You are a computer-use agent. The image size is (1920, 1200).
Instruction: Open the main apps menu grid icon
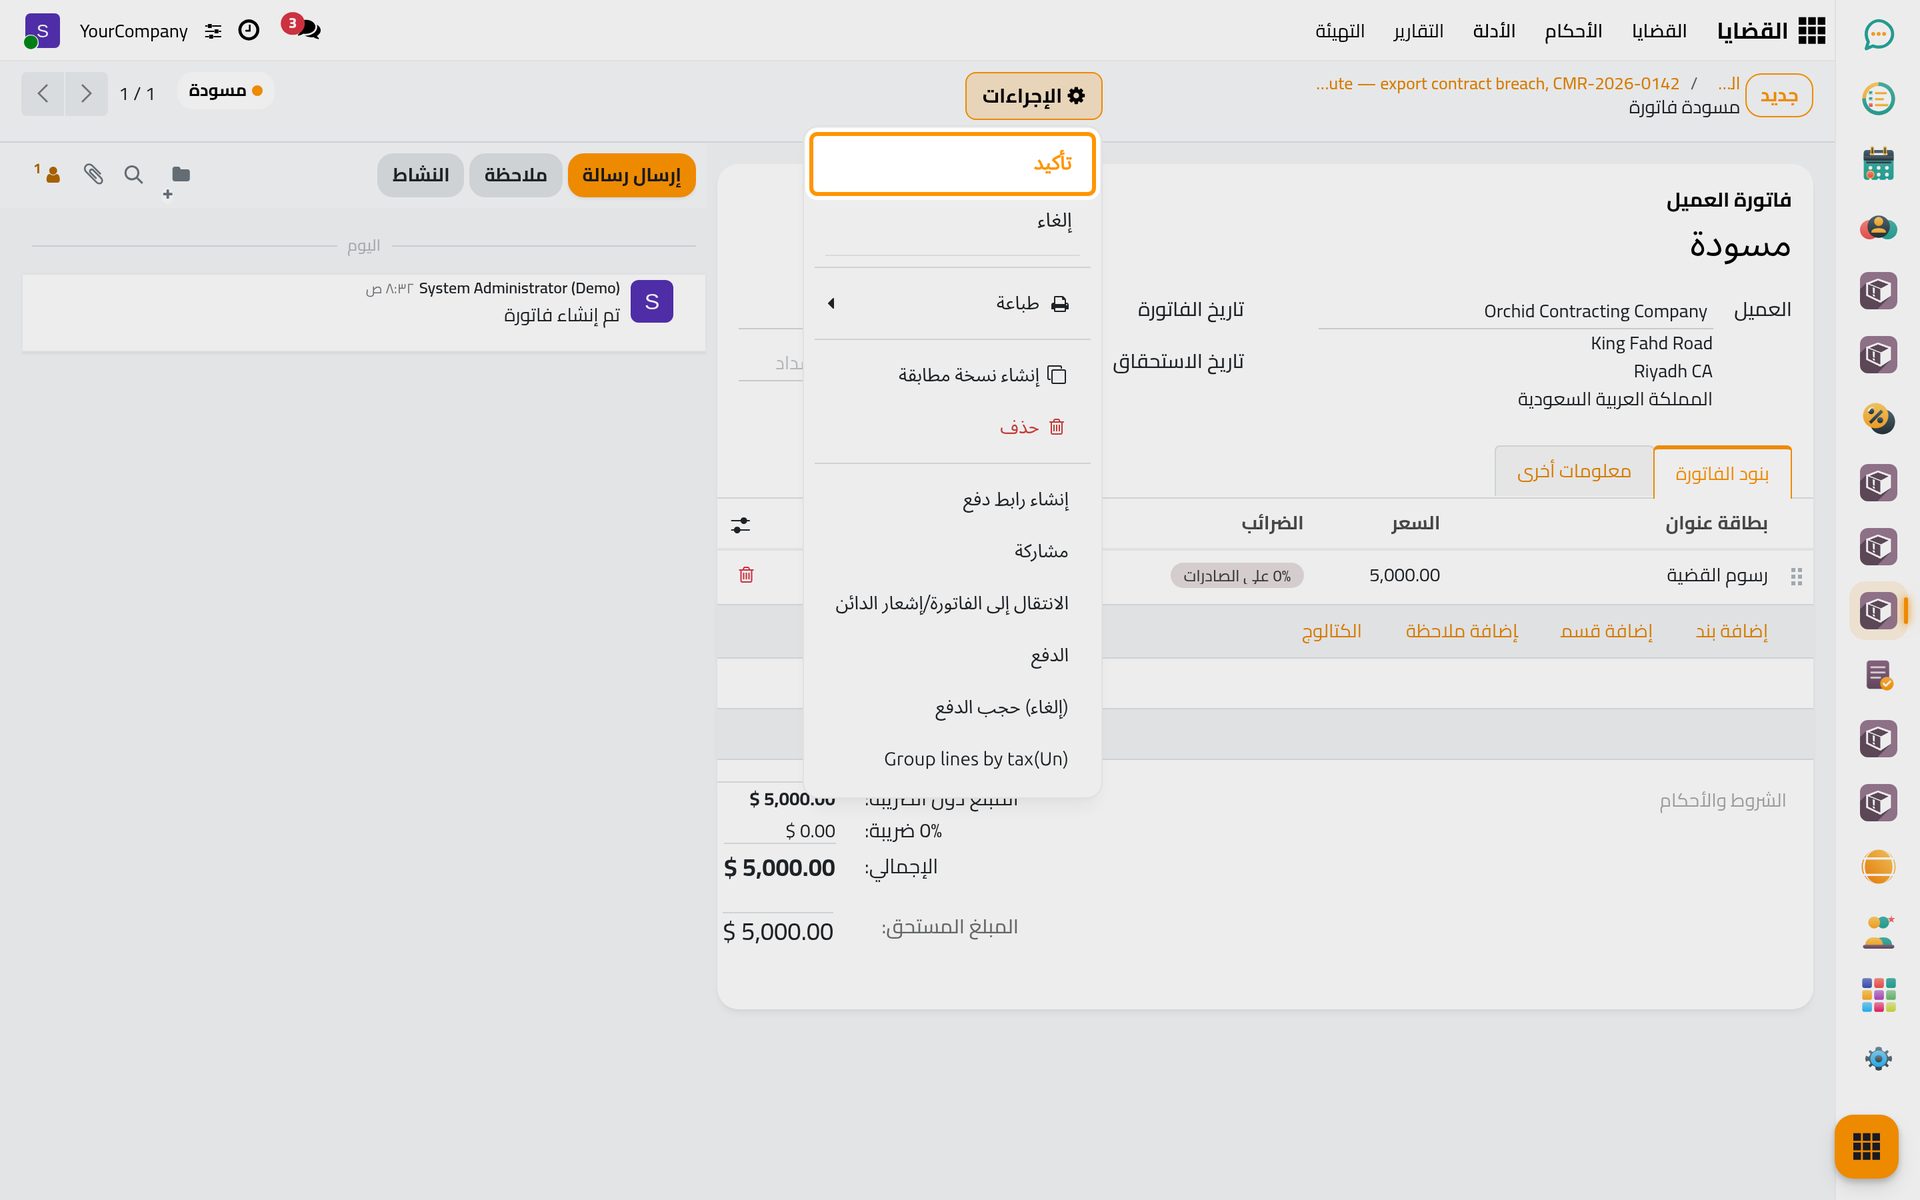pyautogui.click(x=1811, y=31)
